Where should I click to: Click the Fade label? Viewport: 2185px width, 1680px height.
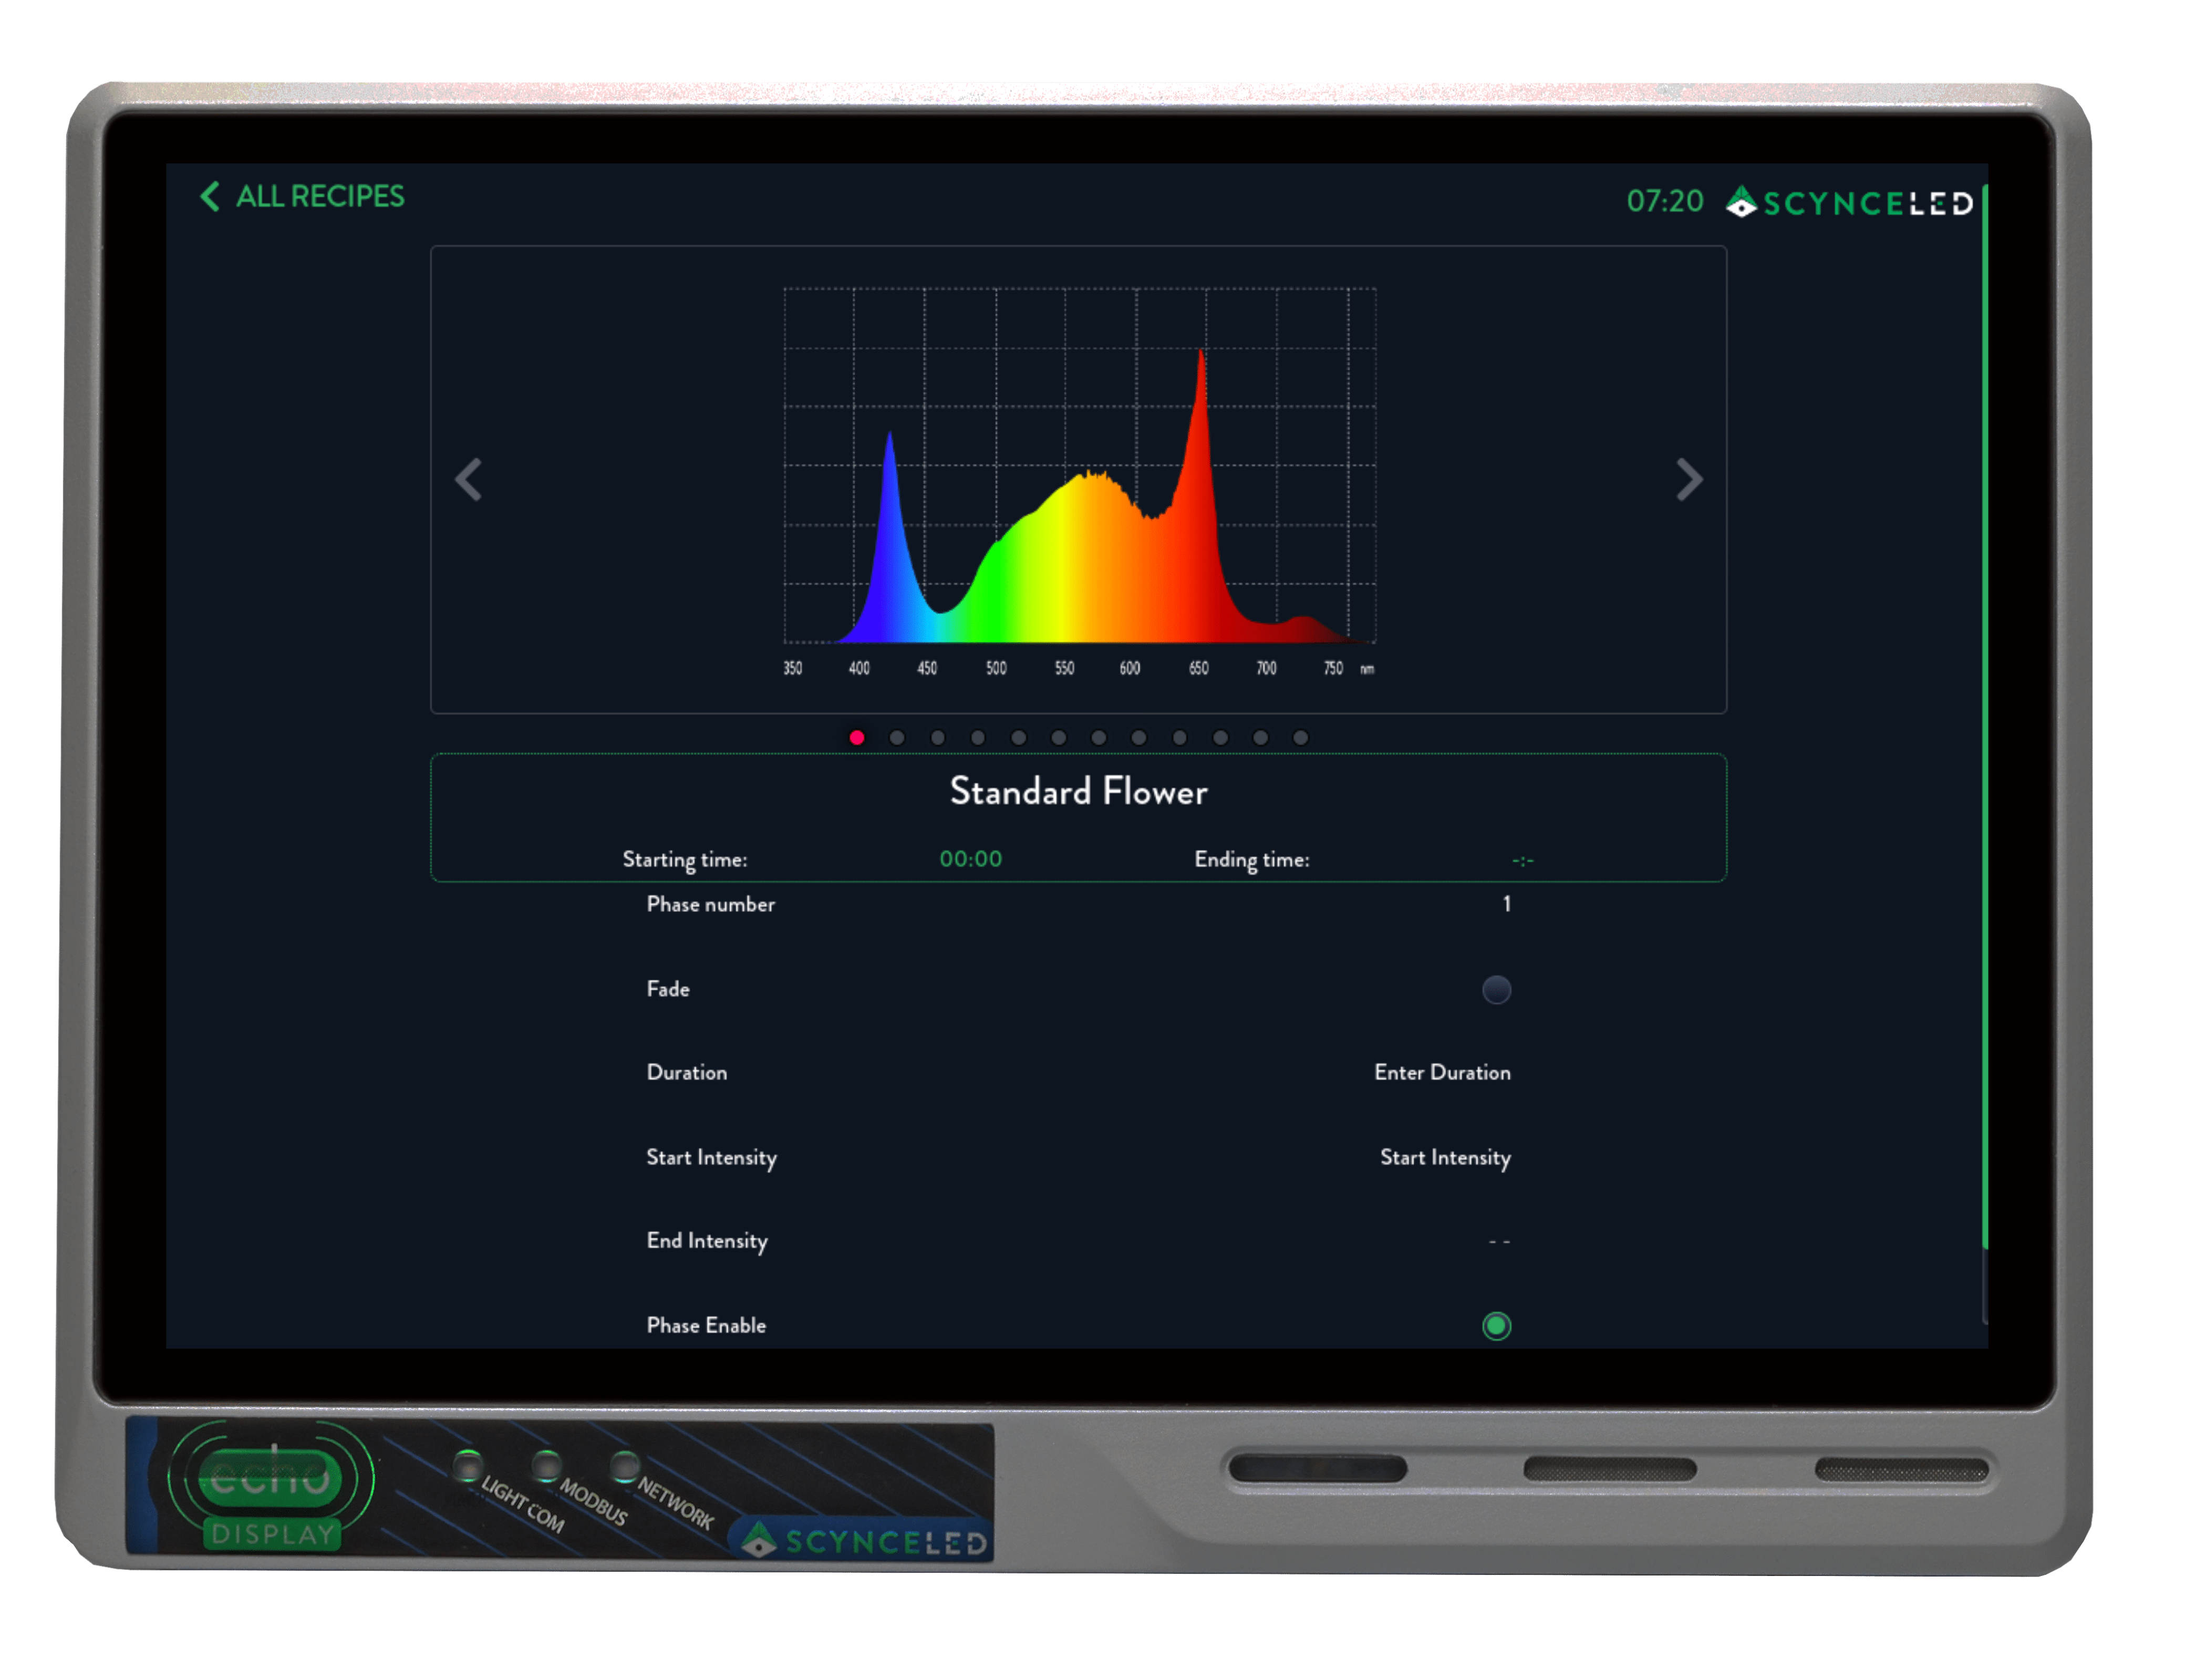point(668,990)
